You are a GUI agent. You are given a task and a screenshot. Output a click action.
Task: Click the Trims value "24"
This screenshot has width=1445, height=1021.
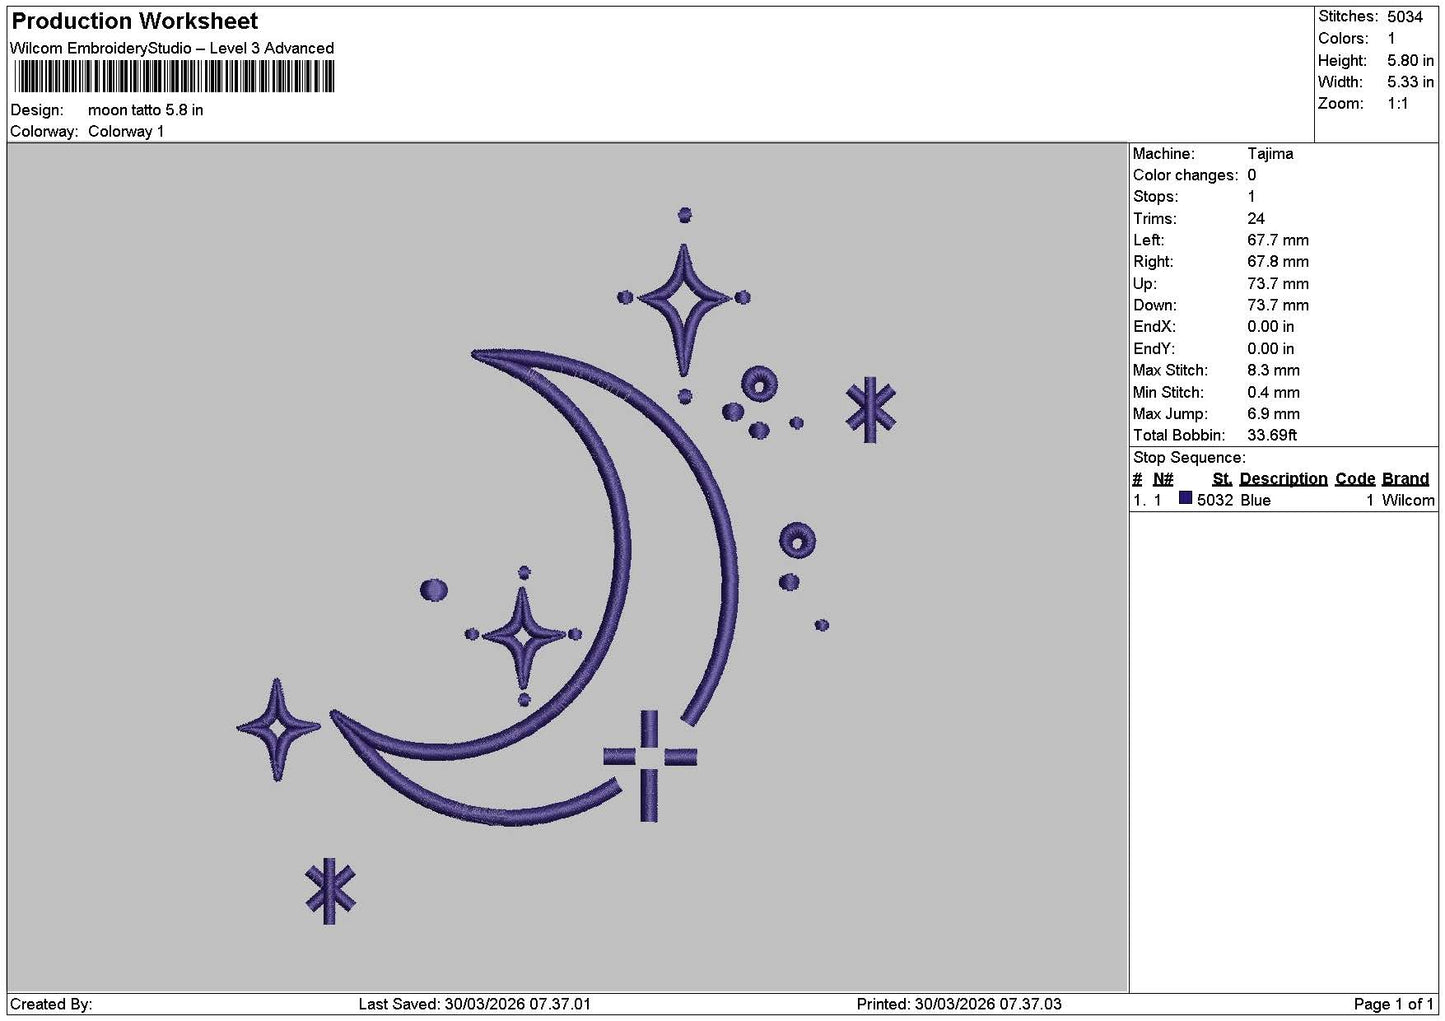click(1256, 219)
